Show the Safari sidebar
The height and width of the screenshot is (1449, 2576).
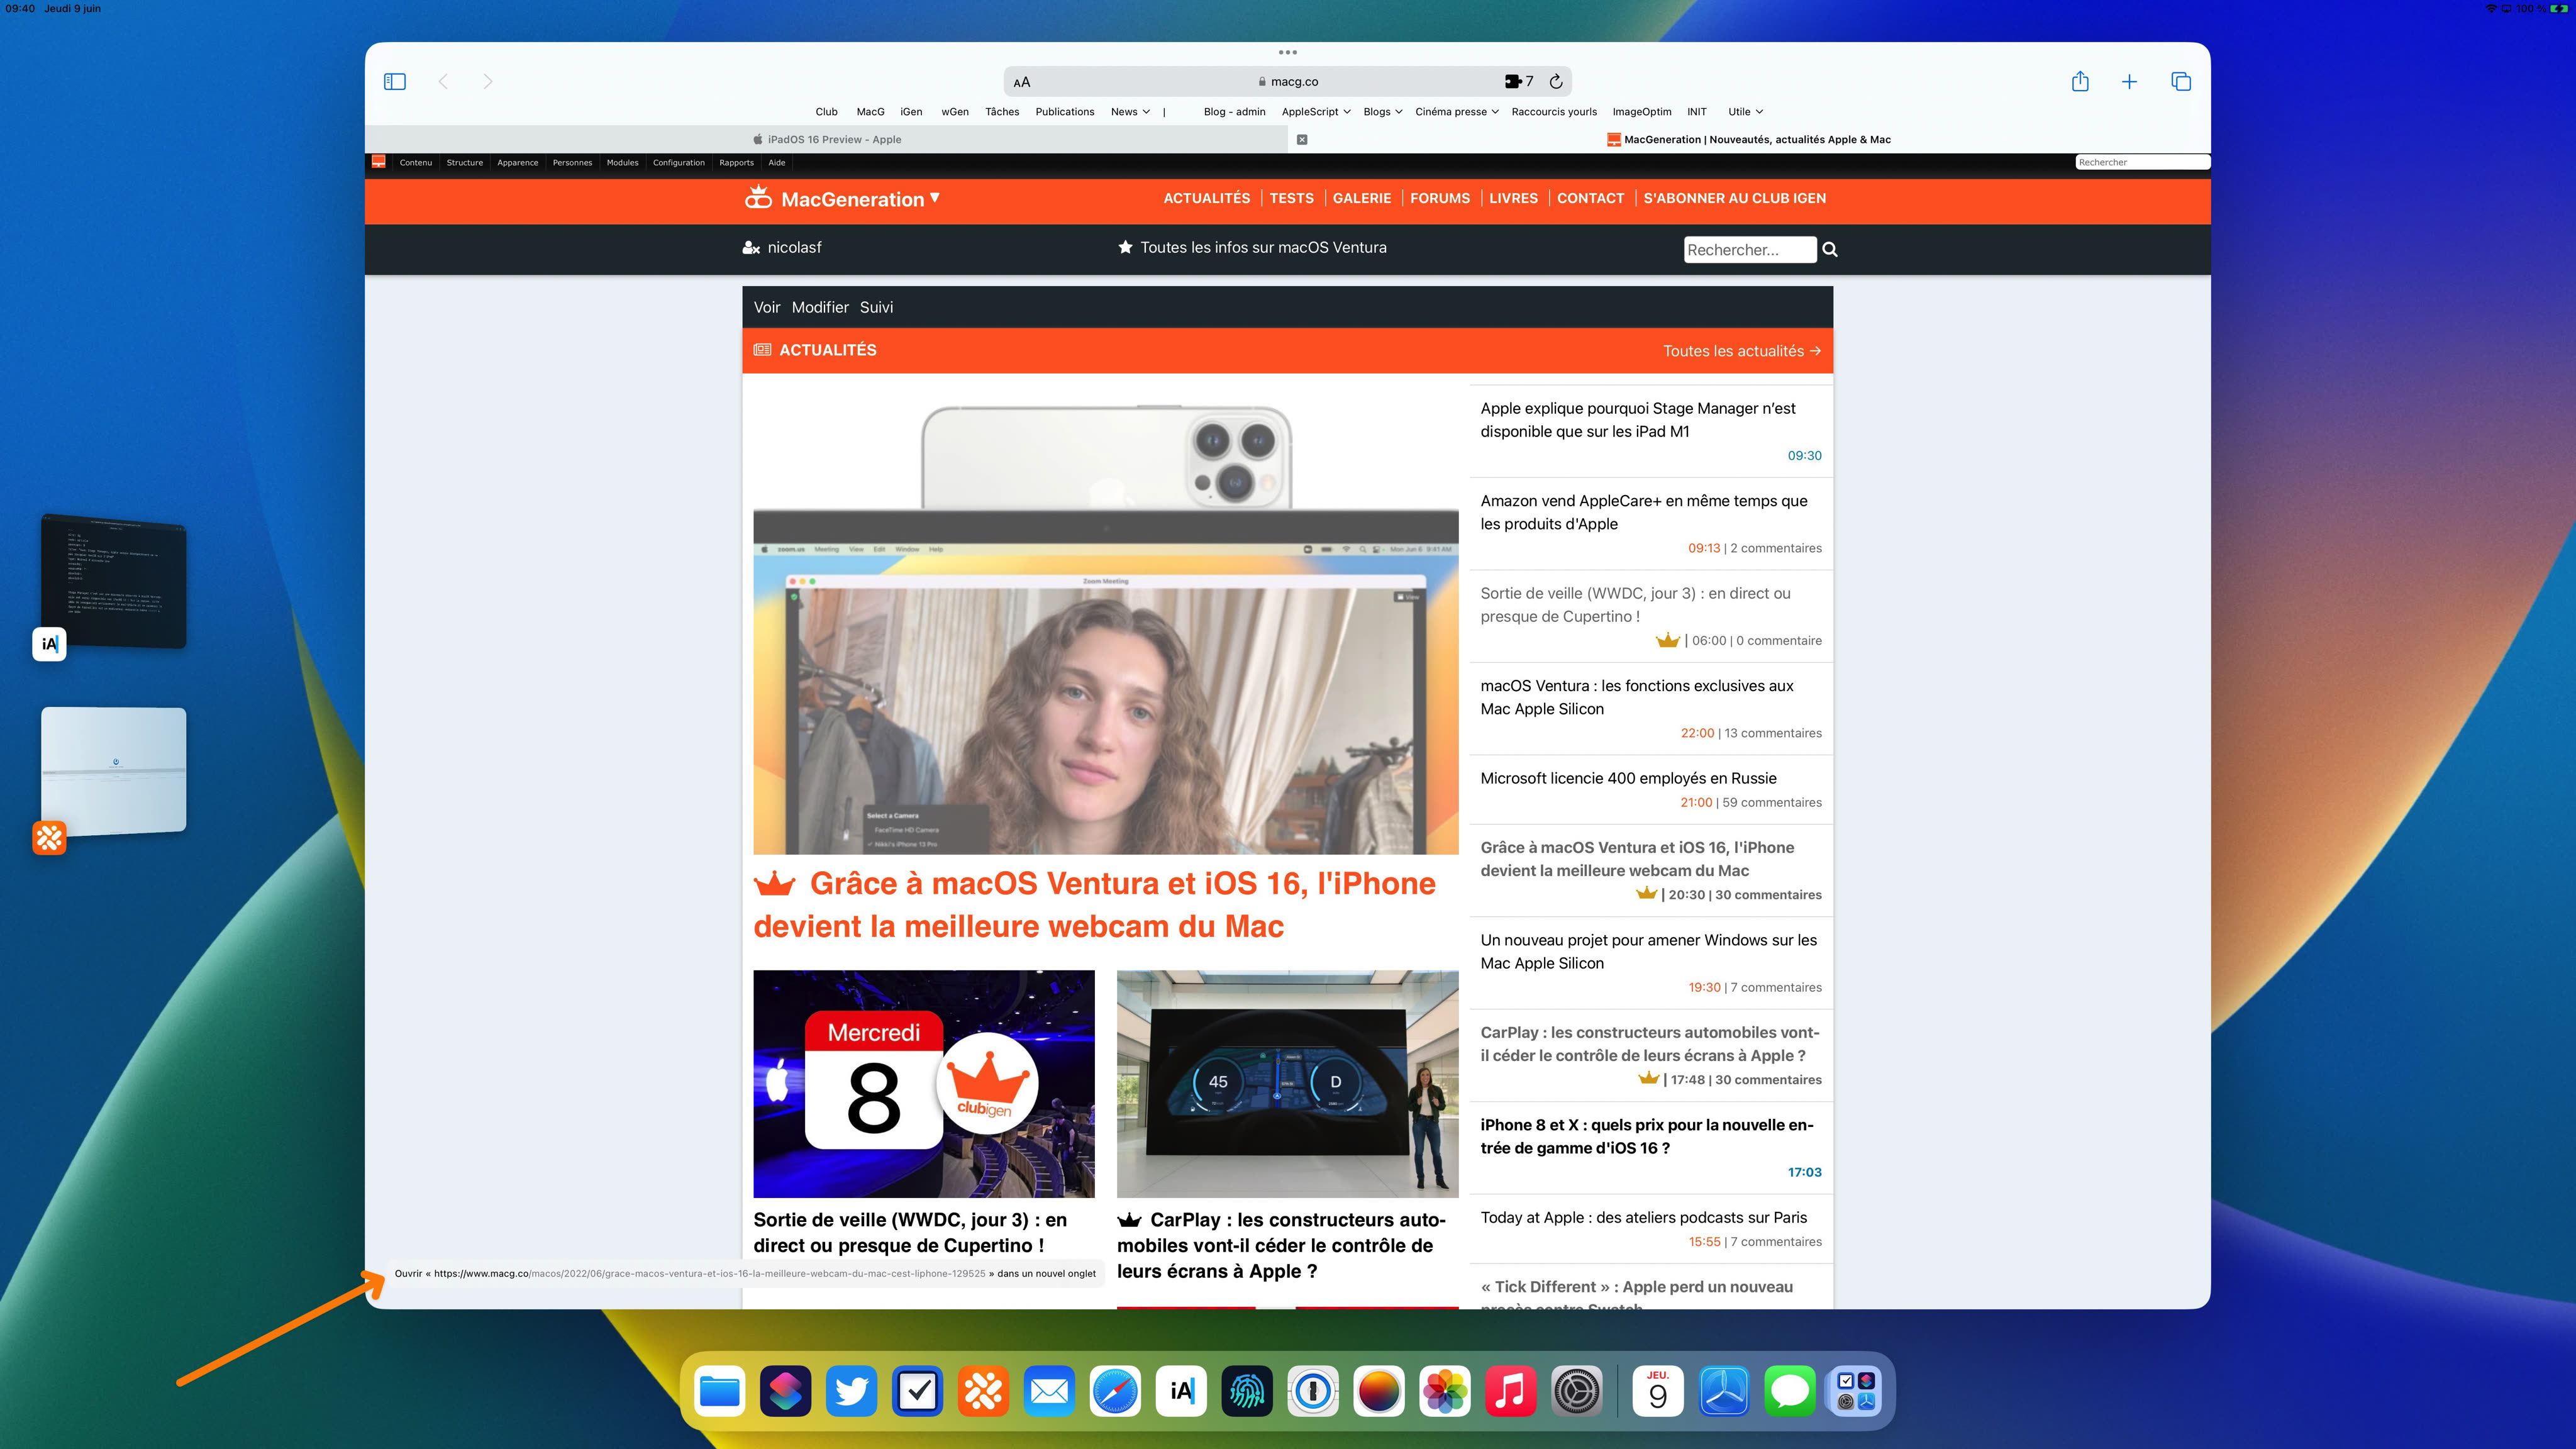395,81
